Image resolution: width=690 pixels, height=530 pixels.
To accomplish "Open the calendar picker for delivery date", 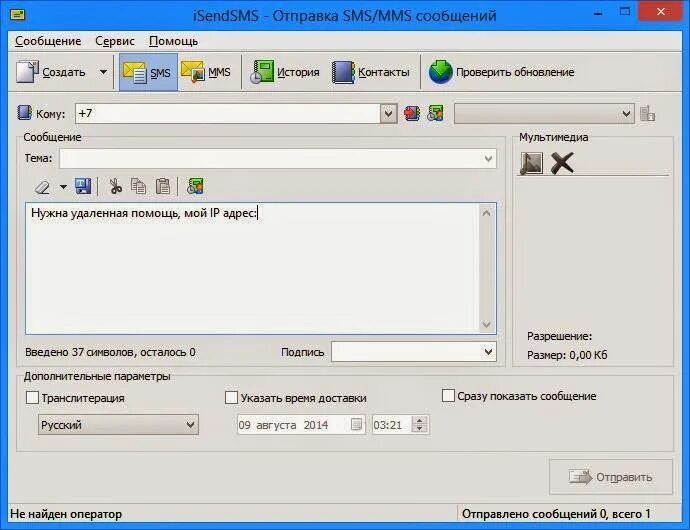I will coord(356,425).
